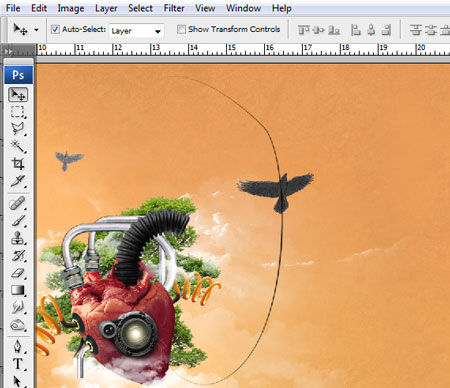Uncheck the Auto-Select checkbox
Image resolution: width=450 pixels, height=388 pixels.
click(55, 29)
